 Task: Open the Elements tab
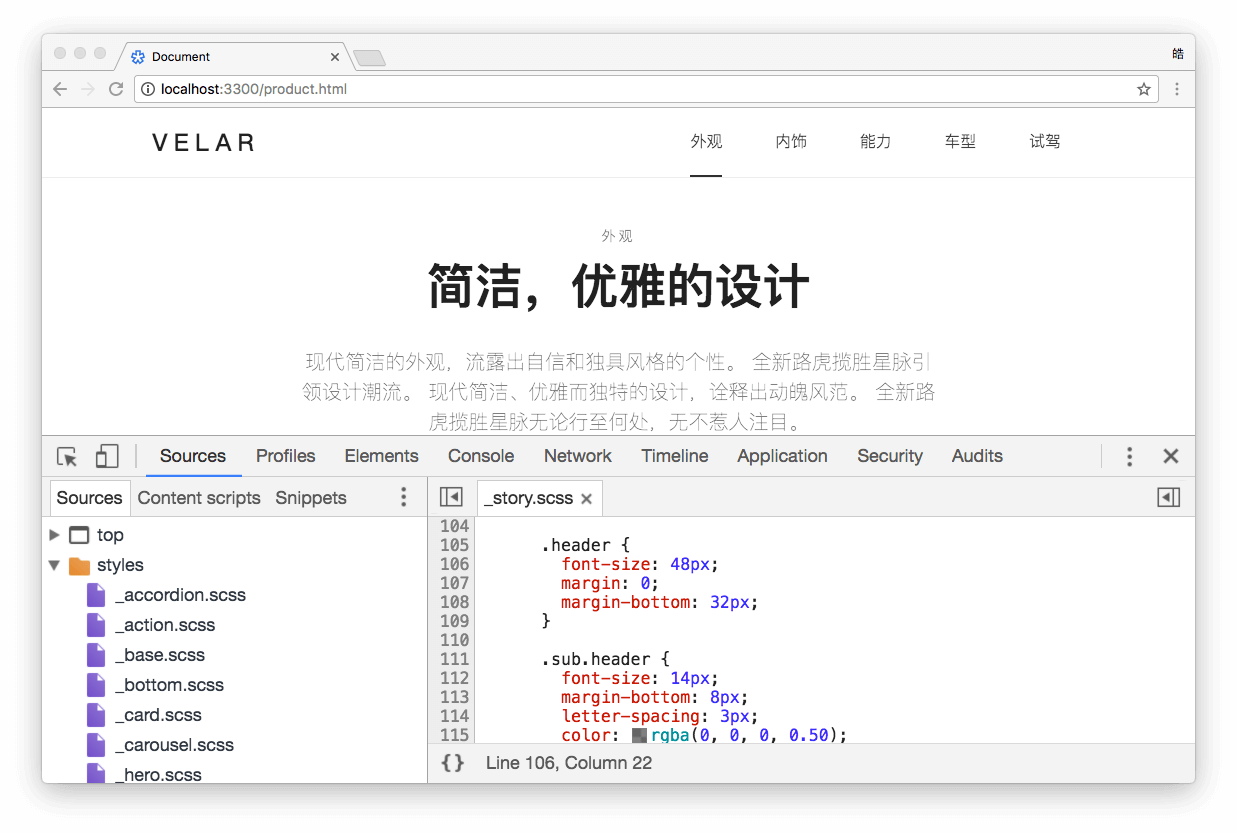(382, 456)
